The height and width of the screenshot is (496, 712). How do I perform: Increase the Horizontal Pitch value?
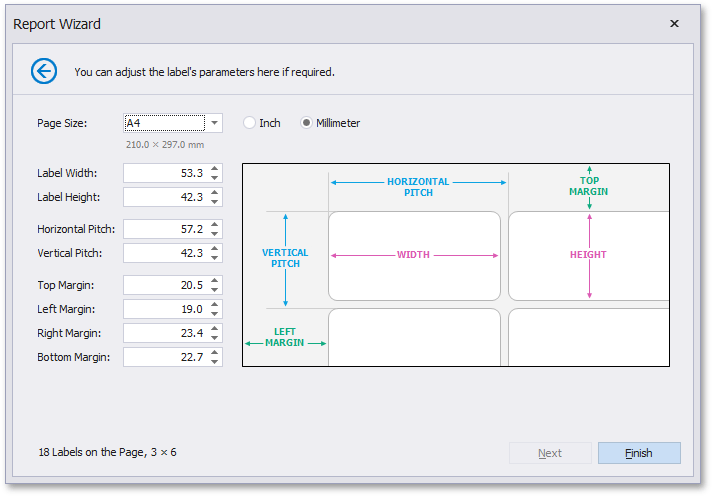[x=214, y=225]
